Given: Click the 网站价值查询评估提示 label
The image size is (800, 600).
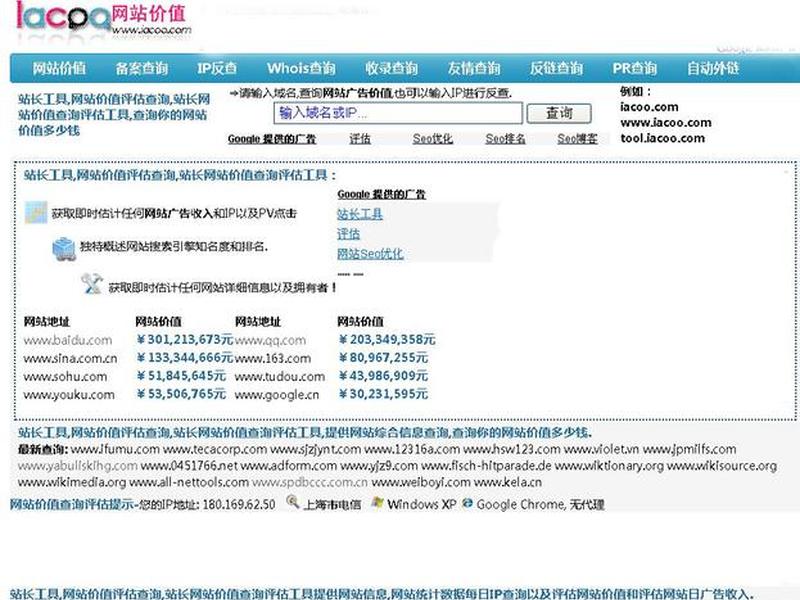Looking at the screenshot, I should tap(71, 505).
